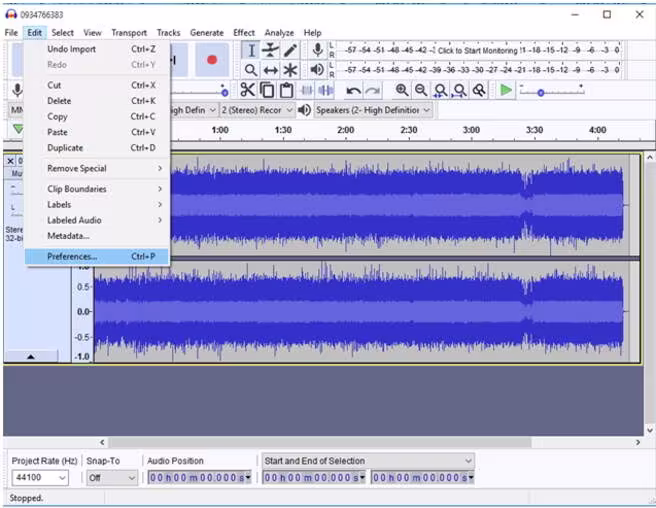Select the Selection (I-beam) tool

(x=251, y=51)
